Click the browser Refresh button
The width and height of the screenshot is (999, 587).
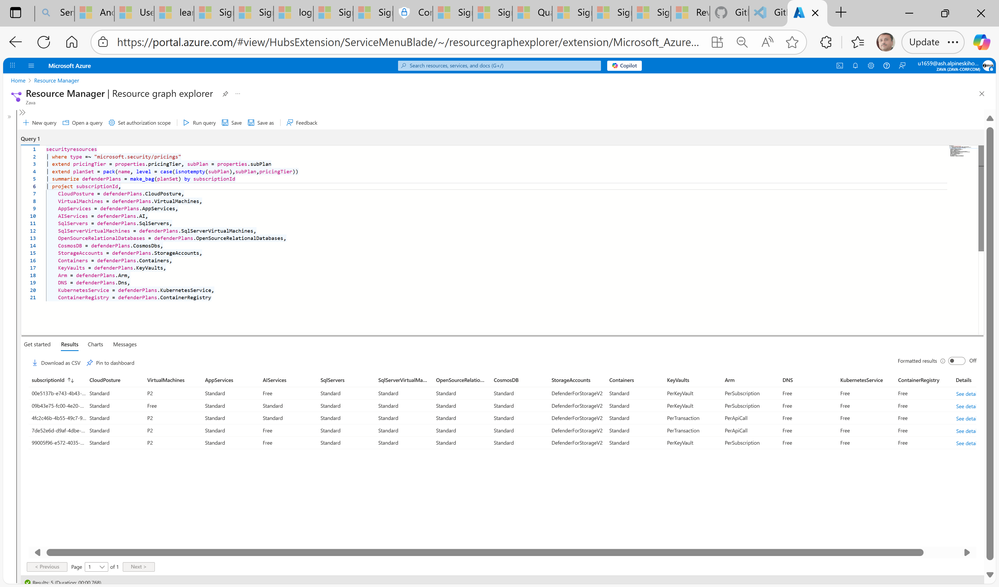(43, 42)
